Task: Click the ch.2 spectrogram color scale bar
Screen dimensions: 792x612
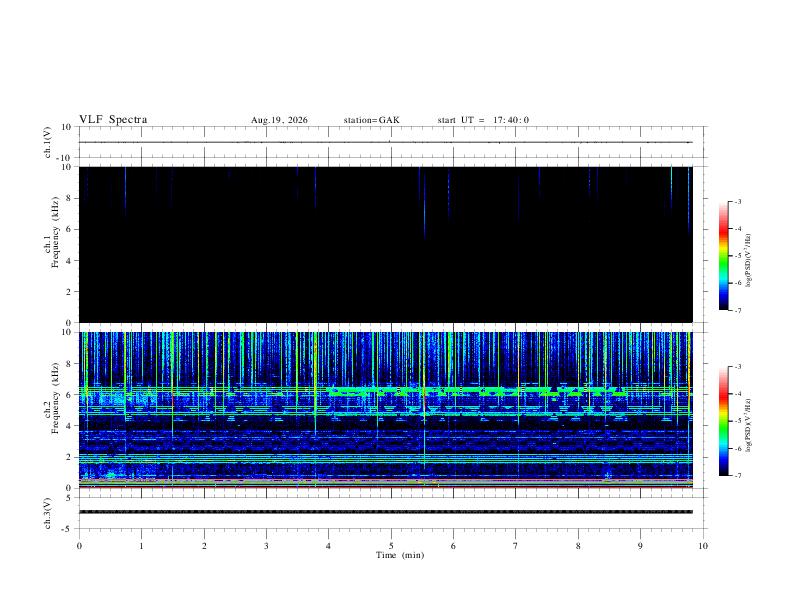Action: point(723,421)
